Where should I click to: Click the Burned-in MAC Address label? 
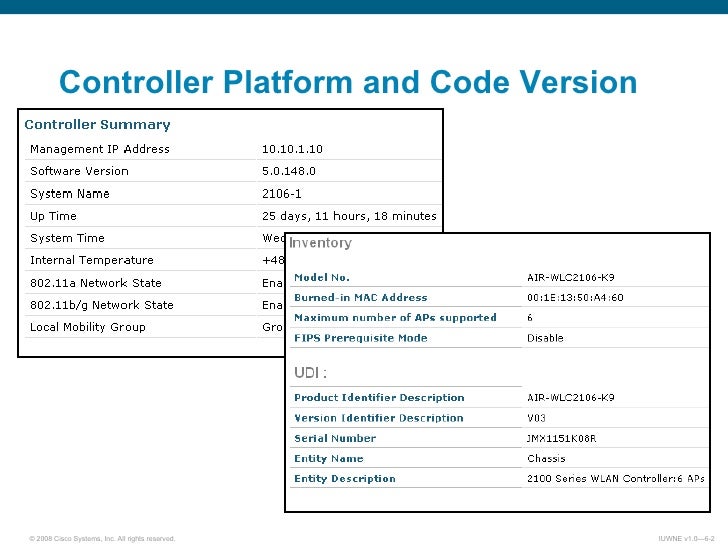click(361, 298)
